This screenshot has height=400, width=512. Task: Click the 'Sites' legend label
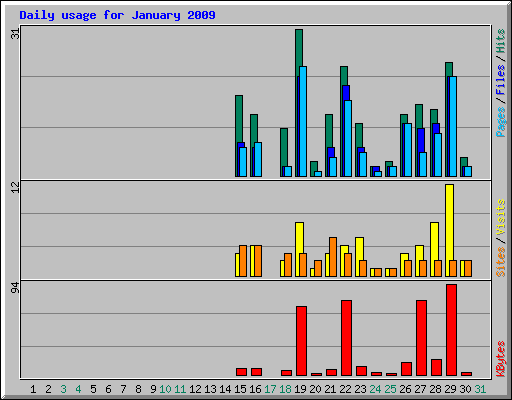pyautogui.click(x=501, y=262)
